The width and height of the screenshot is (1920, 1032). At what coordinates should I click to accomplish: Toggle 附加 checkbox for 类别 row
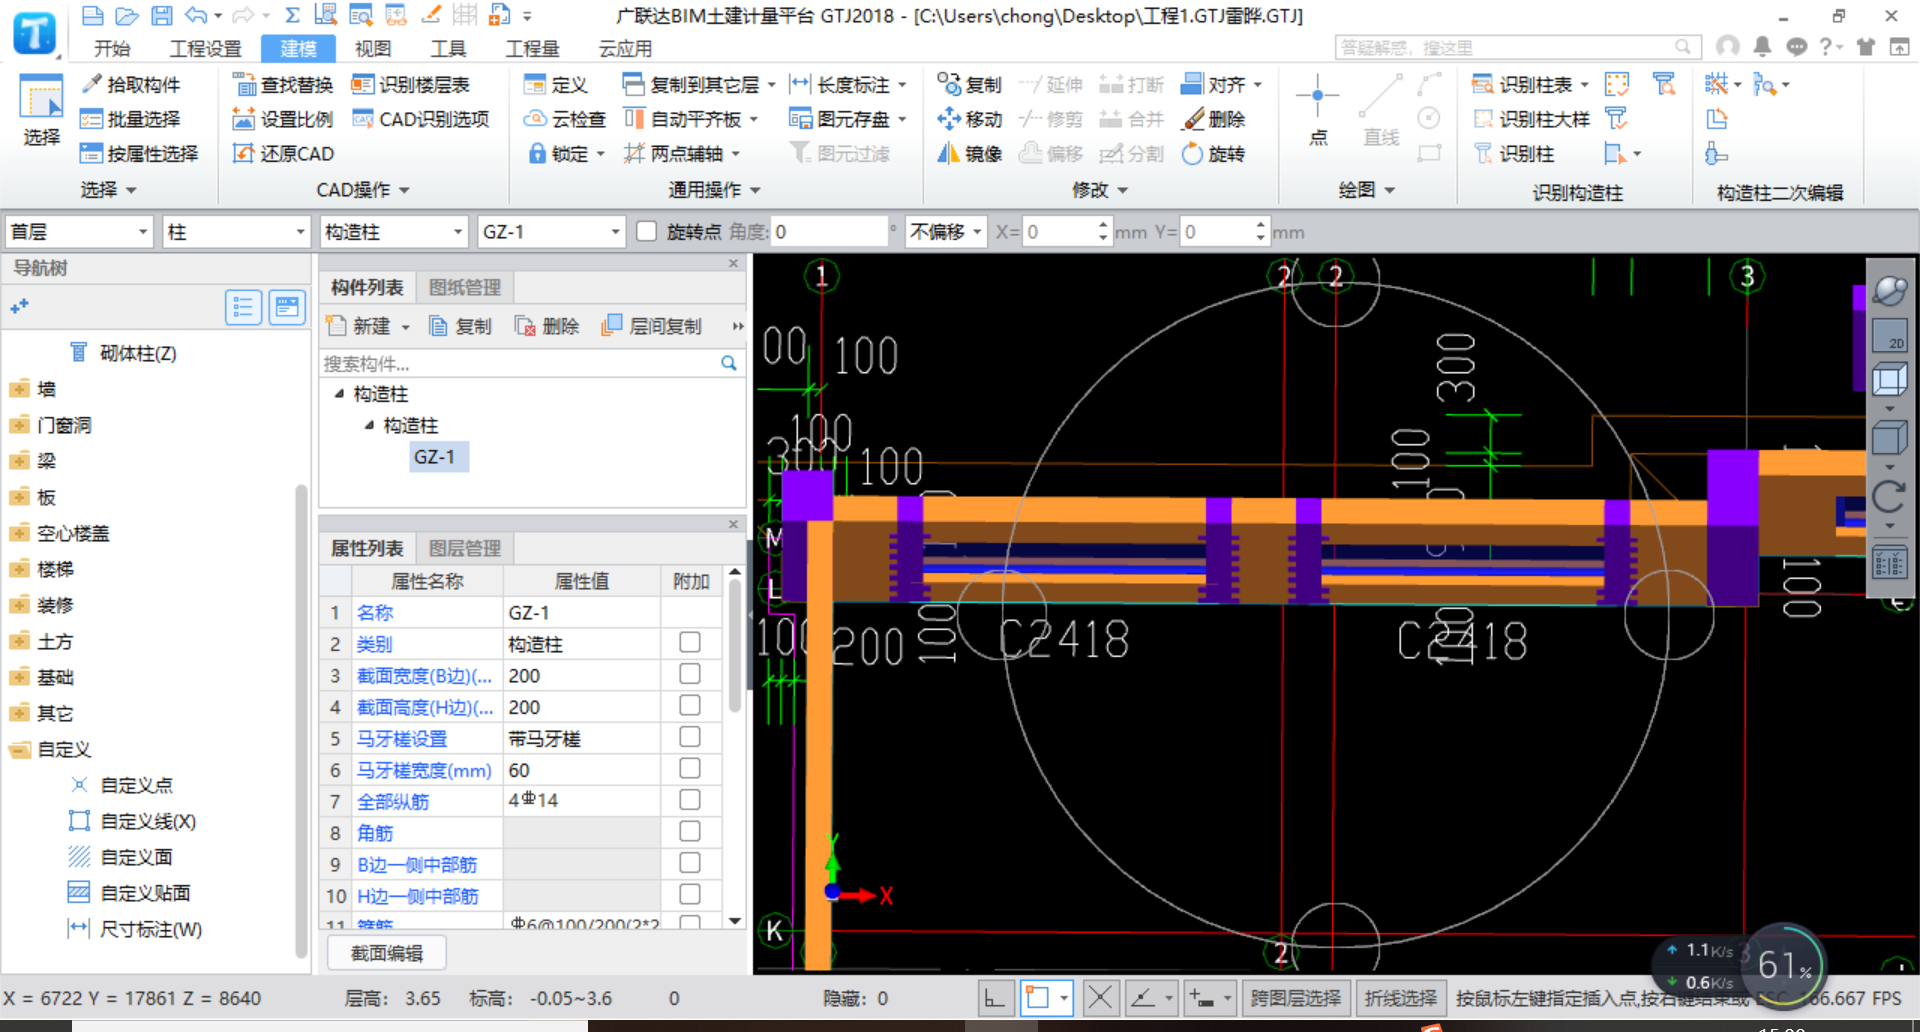click(x=690, y=643)
